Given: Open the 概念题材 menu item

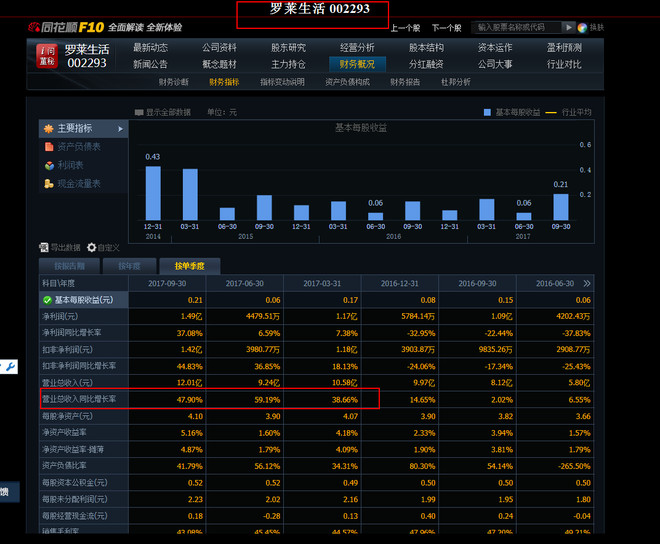Looking at the screenshot, I should coord(219,64).
